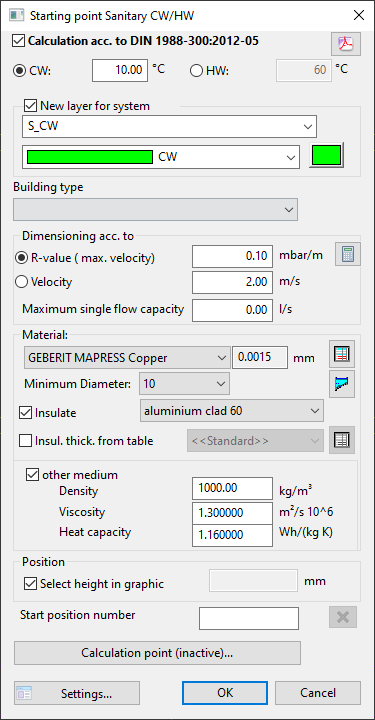
Task: Open the aluminium clad 60 insulation dropdown
Action: [232, 411]
